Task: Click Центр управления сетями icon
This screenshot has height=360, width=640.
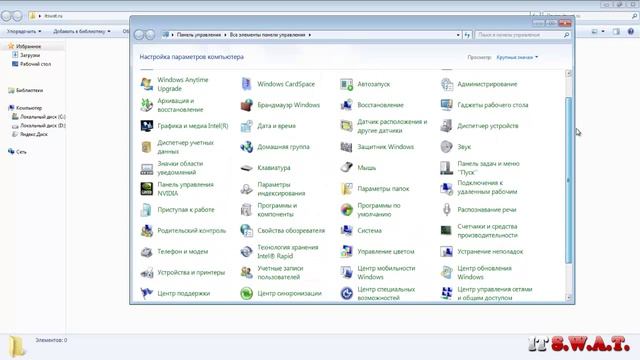Action: click(x=447, y=293)
